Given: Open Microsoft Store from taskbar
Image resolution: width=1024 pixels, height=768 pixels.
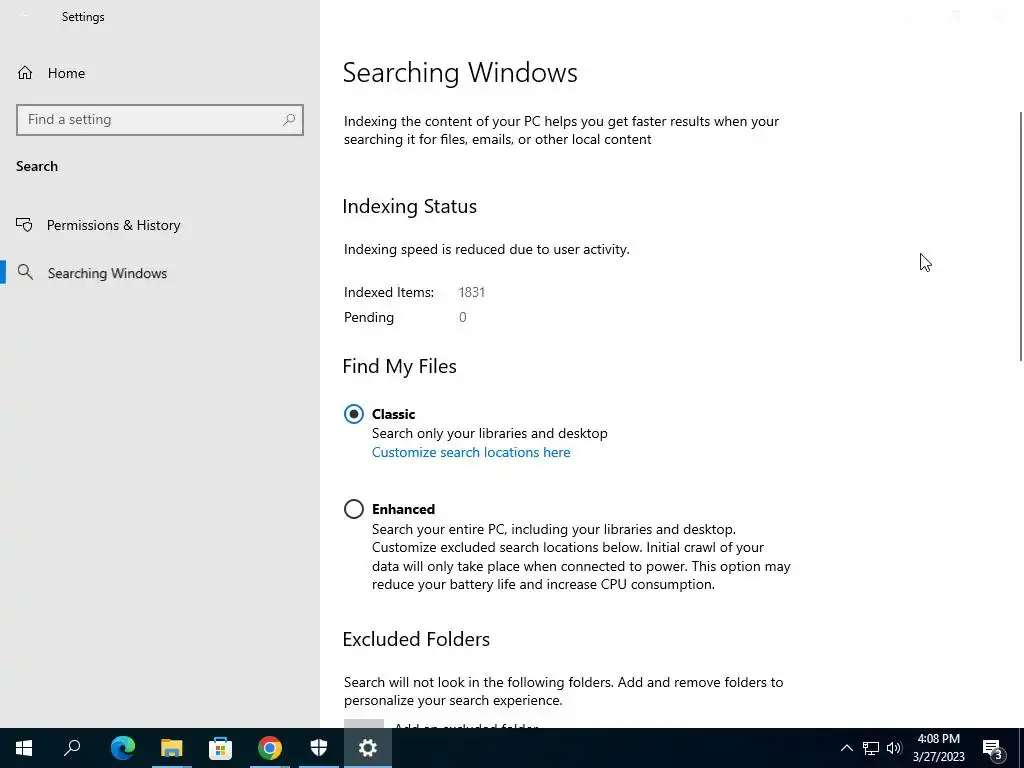Looking at the screenshot, I should click(221, 748).
